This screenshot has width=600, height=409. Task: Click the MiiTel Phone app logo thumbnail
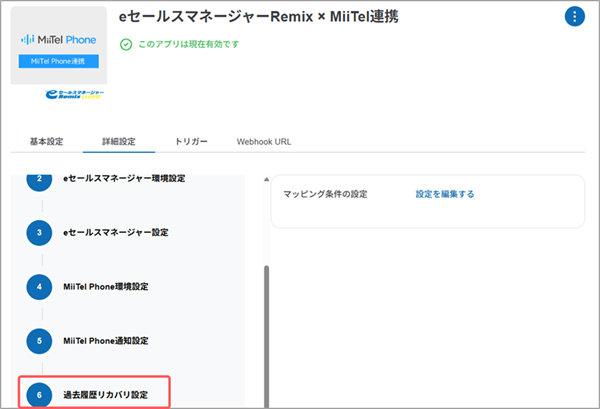pos(59,46)
